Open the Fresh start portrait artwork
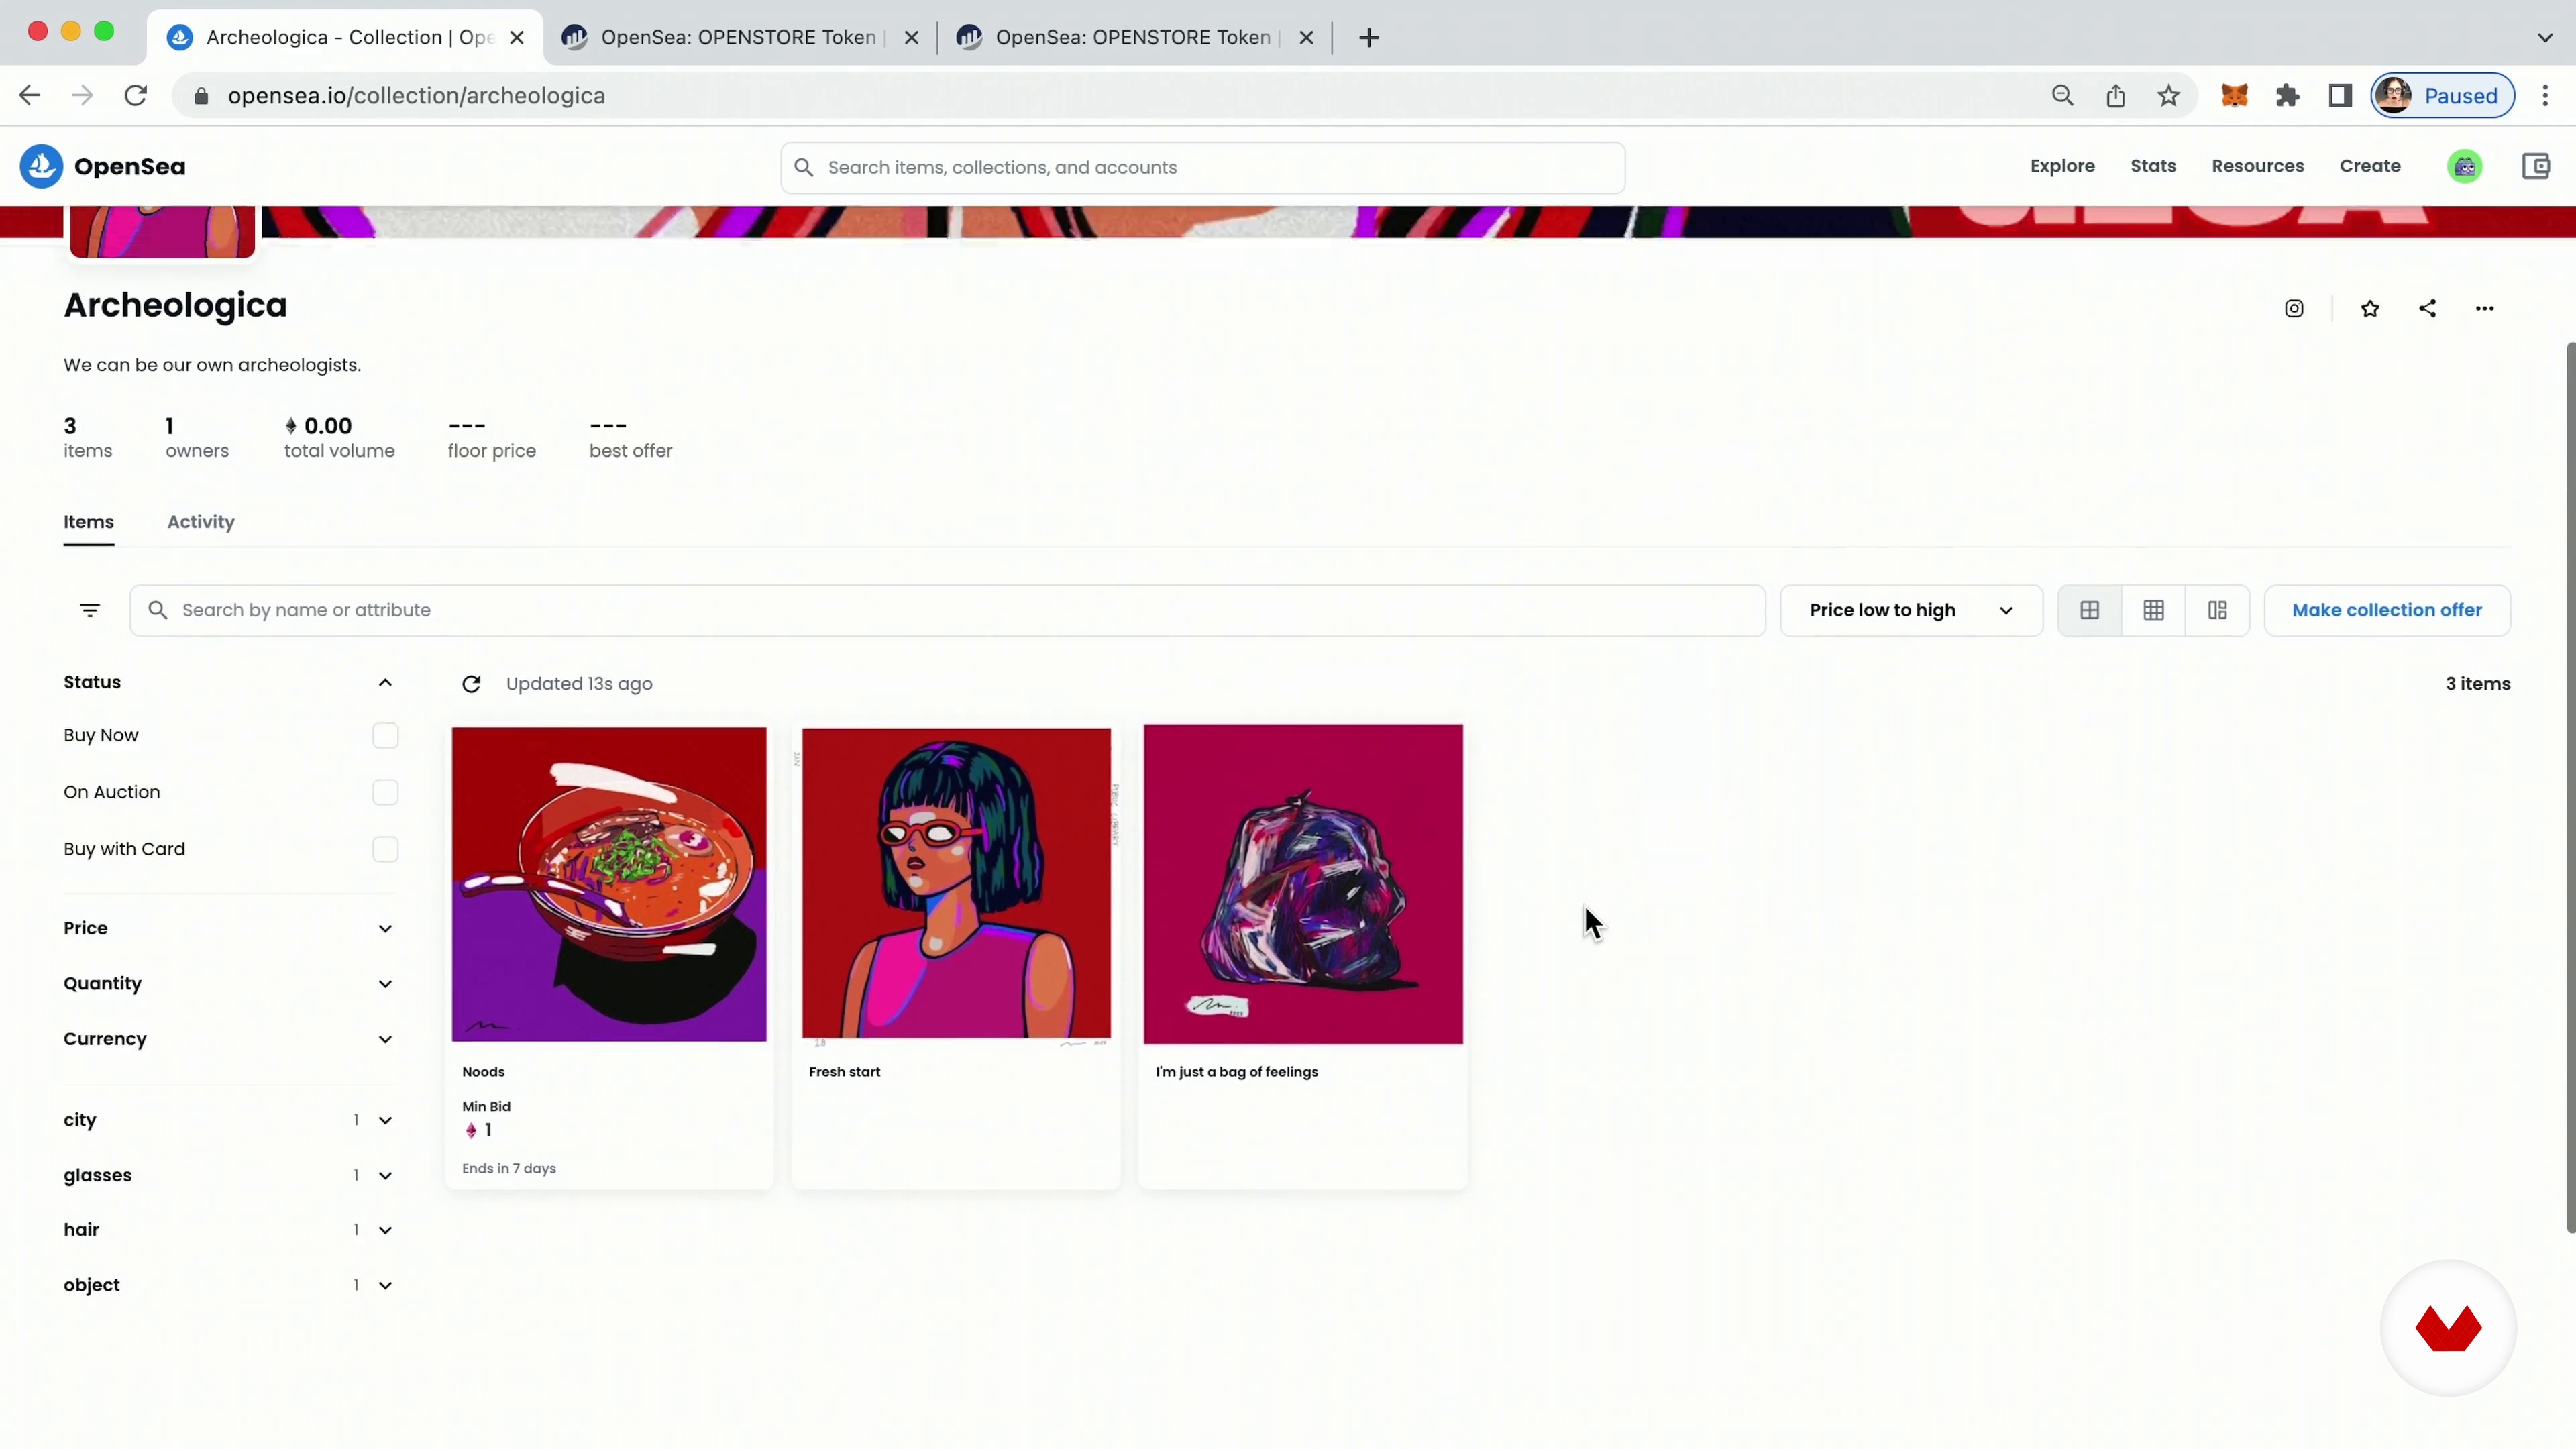Viewport: 2576px width, 1449px height. point(956,884)
